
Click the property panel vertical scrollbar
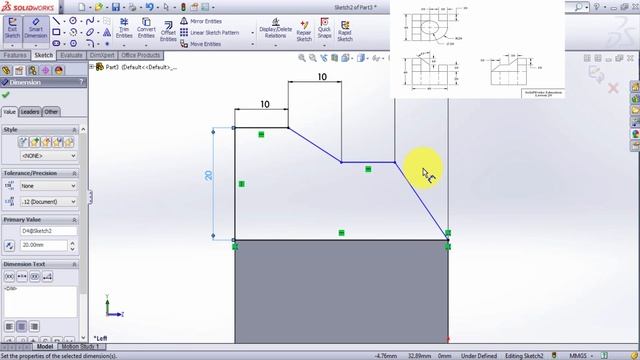(83, 212)
